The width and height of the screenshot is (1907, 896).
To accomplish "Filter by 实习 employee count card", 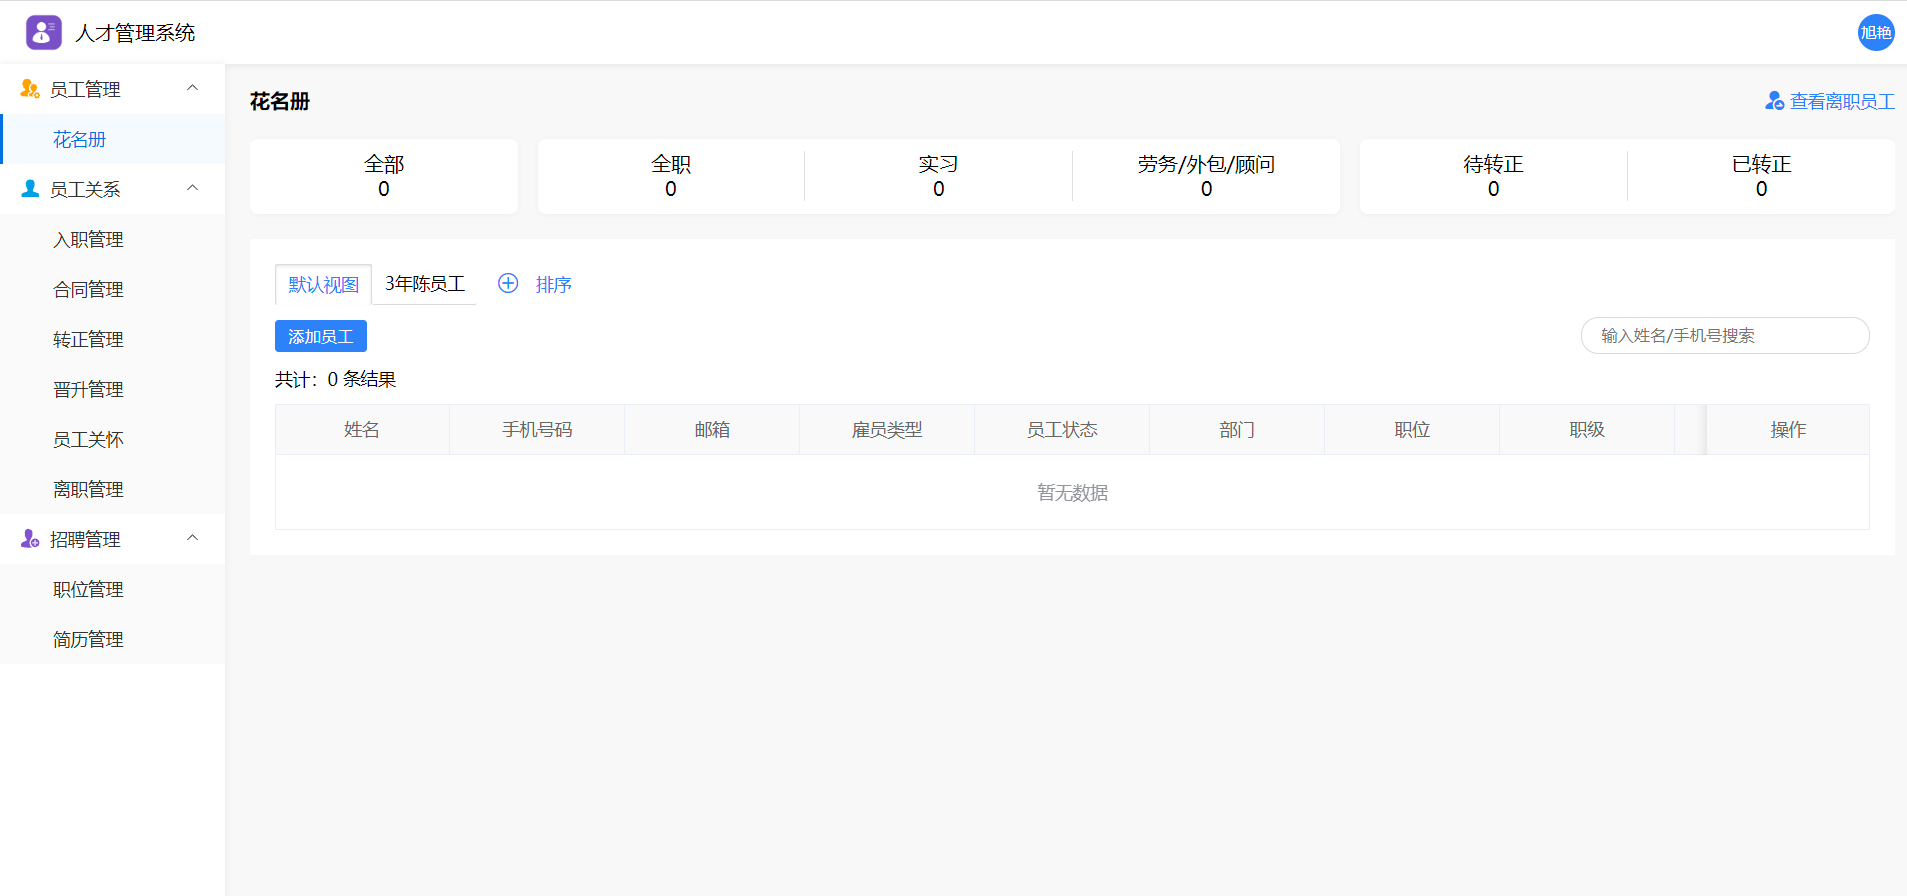I will click(x=938, y=176).
